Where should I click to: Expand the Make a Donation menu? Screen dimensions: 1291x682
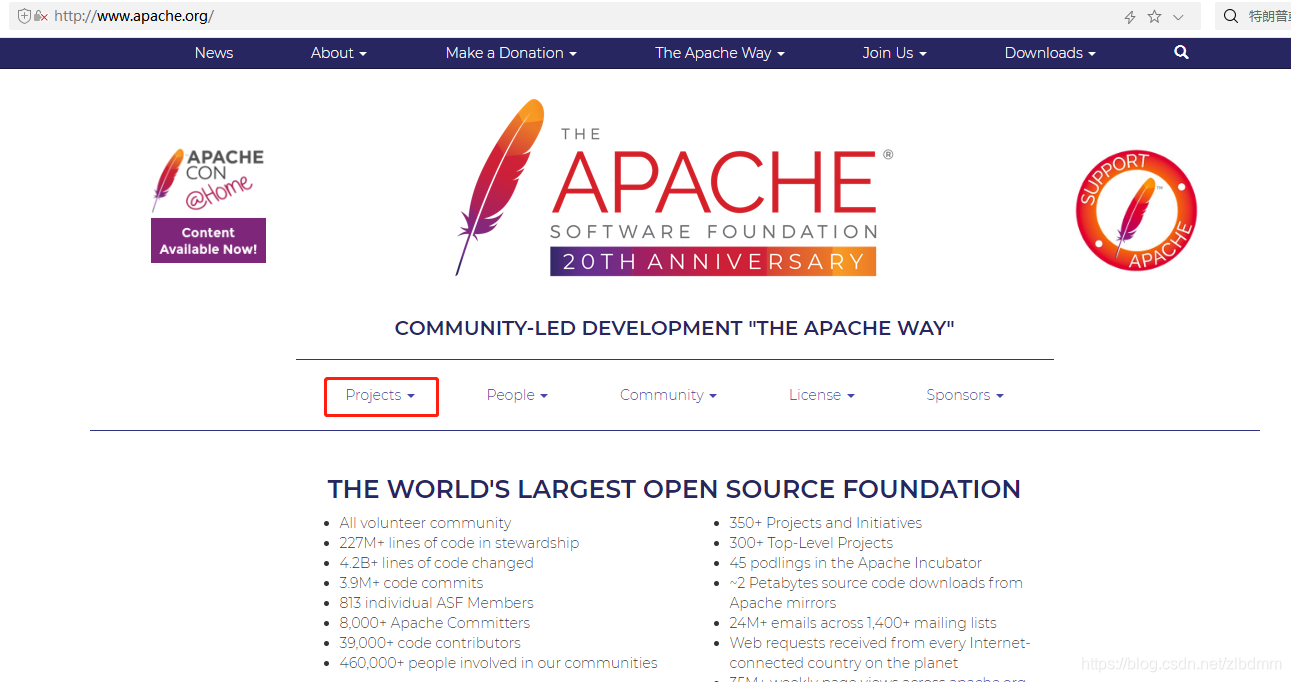pos(511,53)
